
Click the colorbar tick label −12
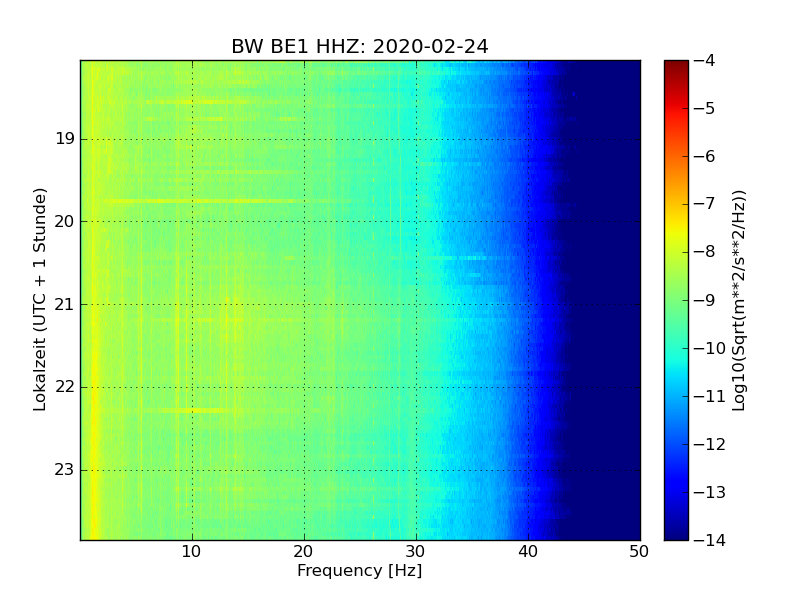[x=710, y=444]
